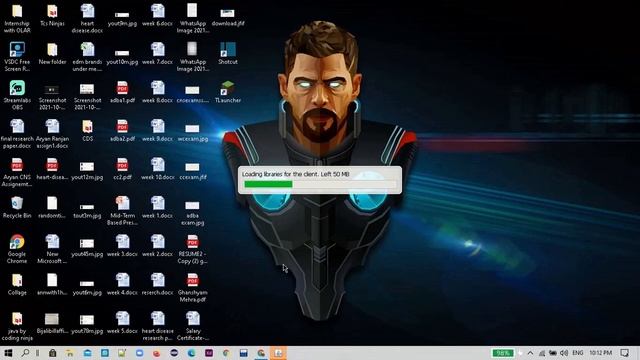Image resolution: width=640 pixels, height=360 pixels.
Task: Open the notification action center
Action: (624, 353)
